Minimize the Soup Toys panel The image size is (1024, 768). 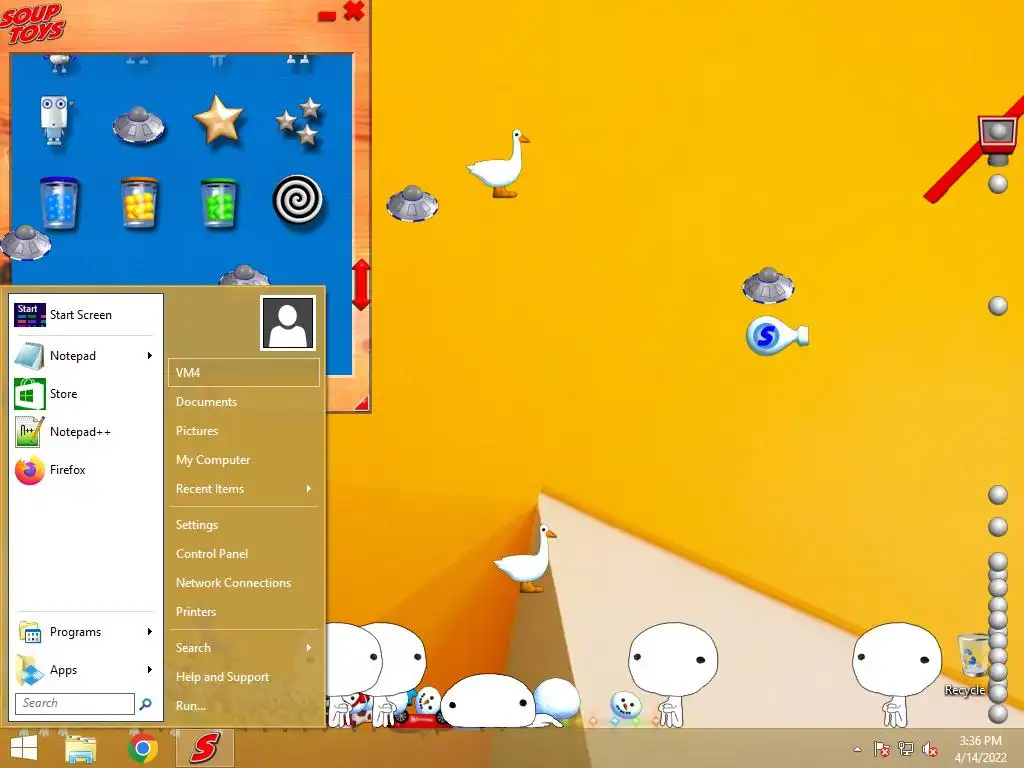click(x=327, y=16)
